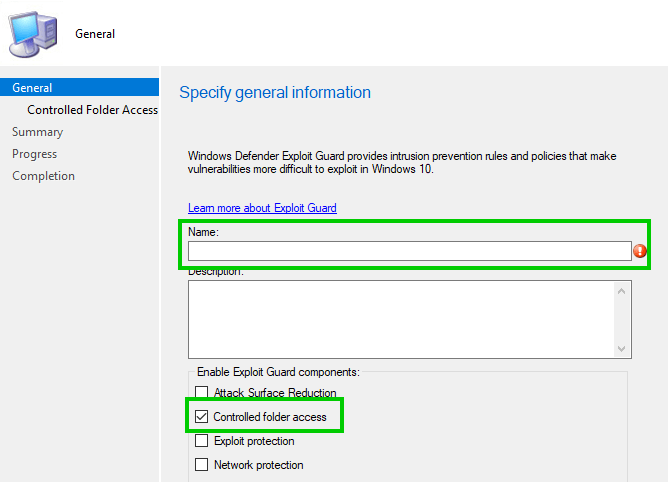This screenshot has width=668, height=482.
Task: Click the Enable Exploit Guard components label
Action: pos(277,372)
